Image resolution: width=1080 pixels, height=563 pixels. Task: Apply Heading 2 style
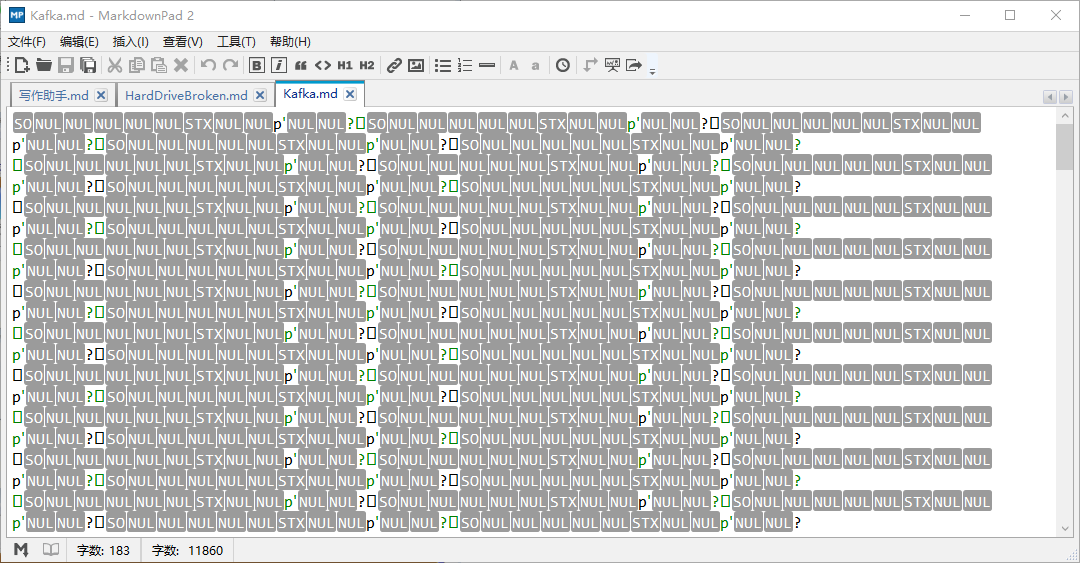366,65
